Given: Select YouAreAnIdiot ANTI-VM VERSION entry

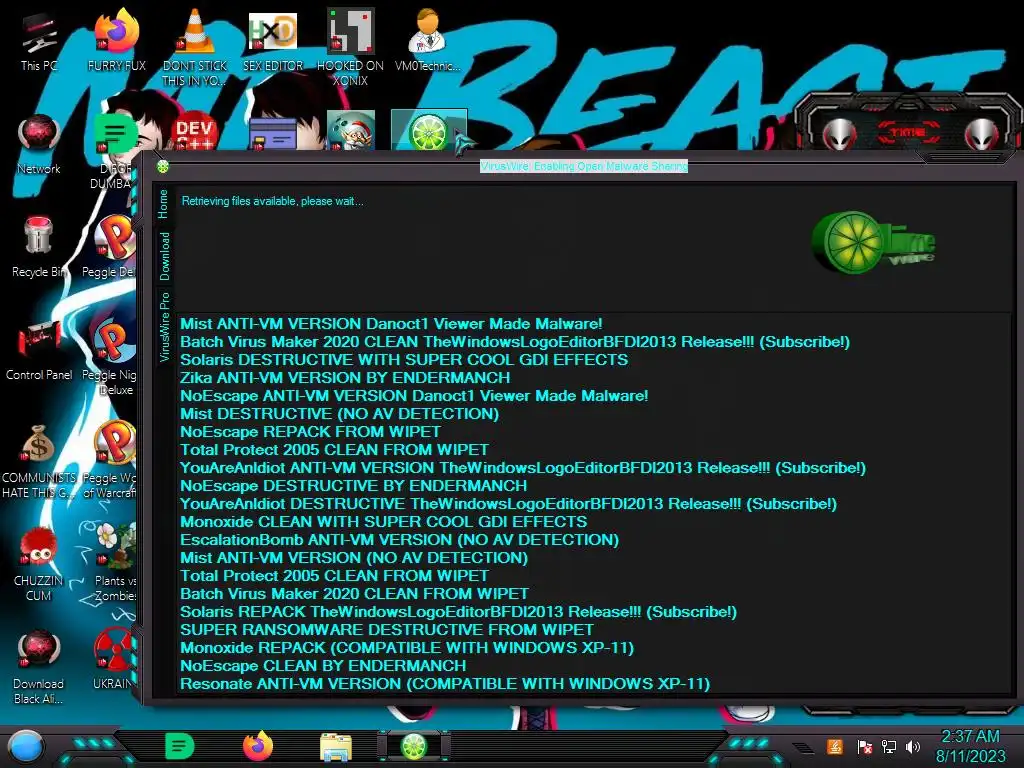Looking at the screenshot, I should 523,468.
